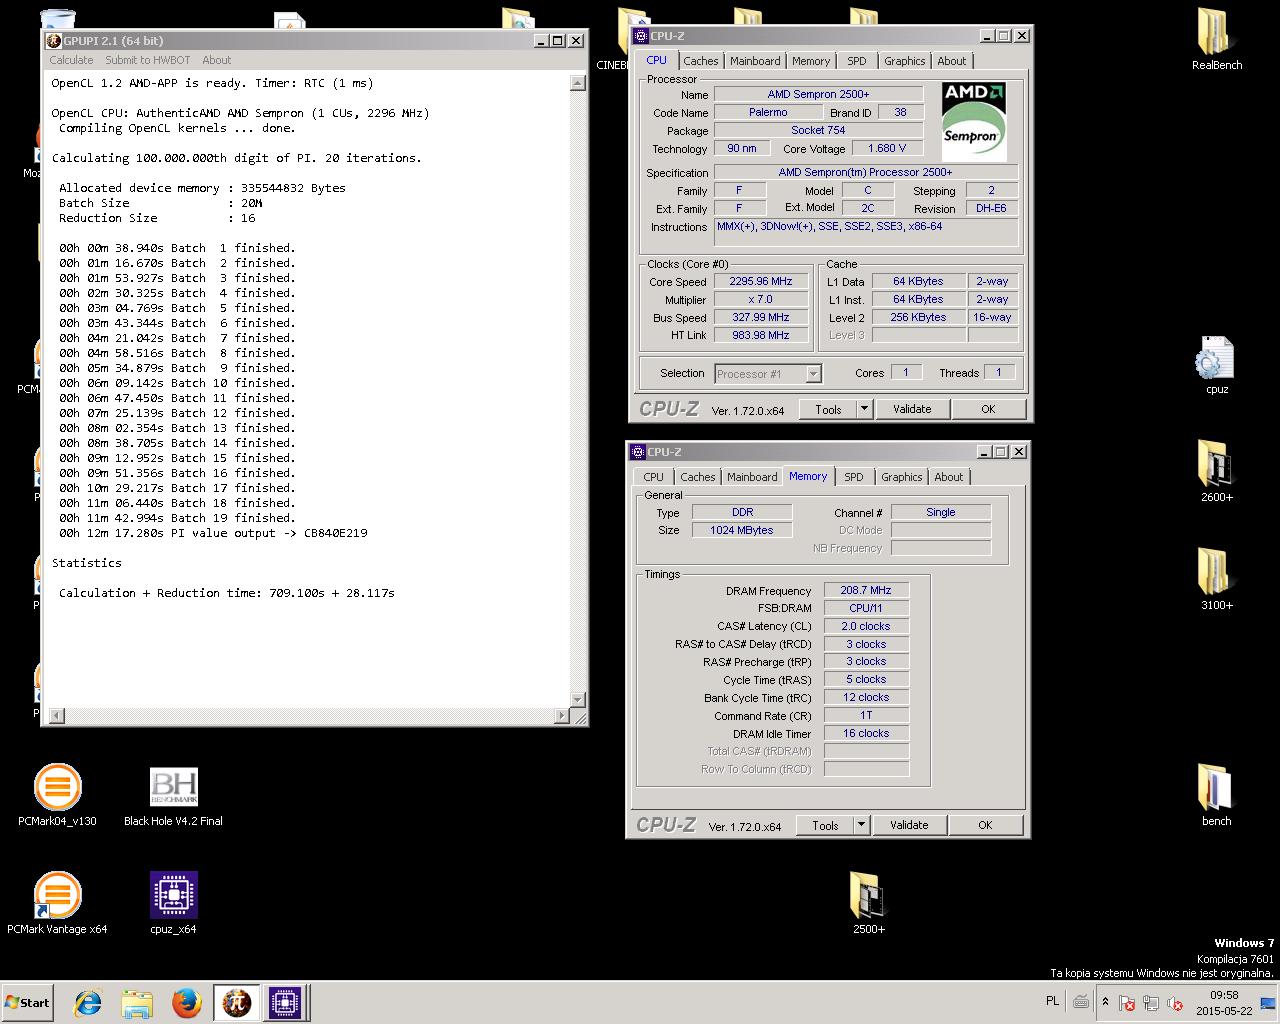Select the Graphics tab in upper CPU-Z
Screen dimensions: 1280x1024
[904, 61]
